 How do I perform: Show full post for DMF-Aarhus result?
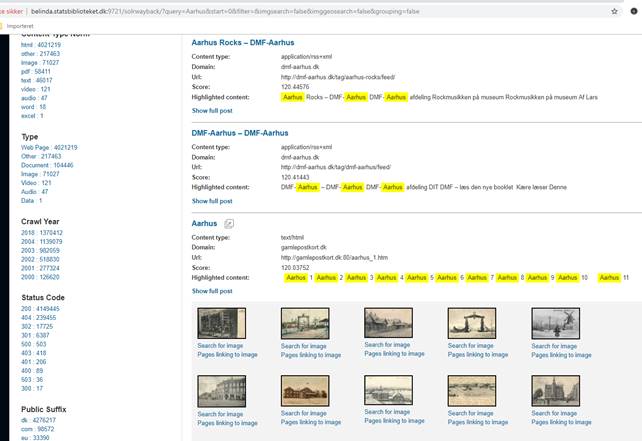tap(212, 201)
